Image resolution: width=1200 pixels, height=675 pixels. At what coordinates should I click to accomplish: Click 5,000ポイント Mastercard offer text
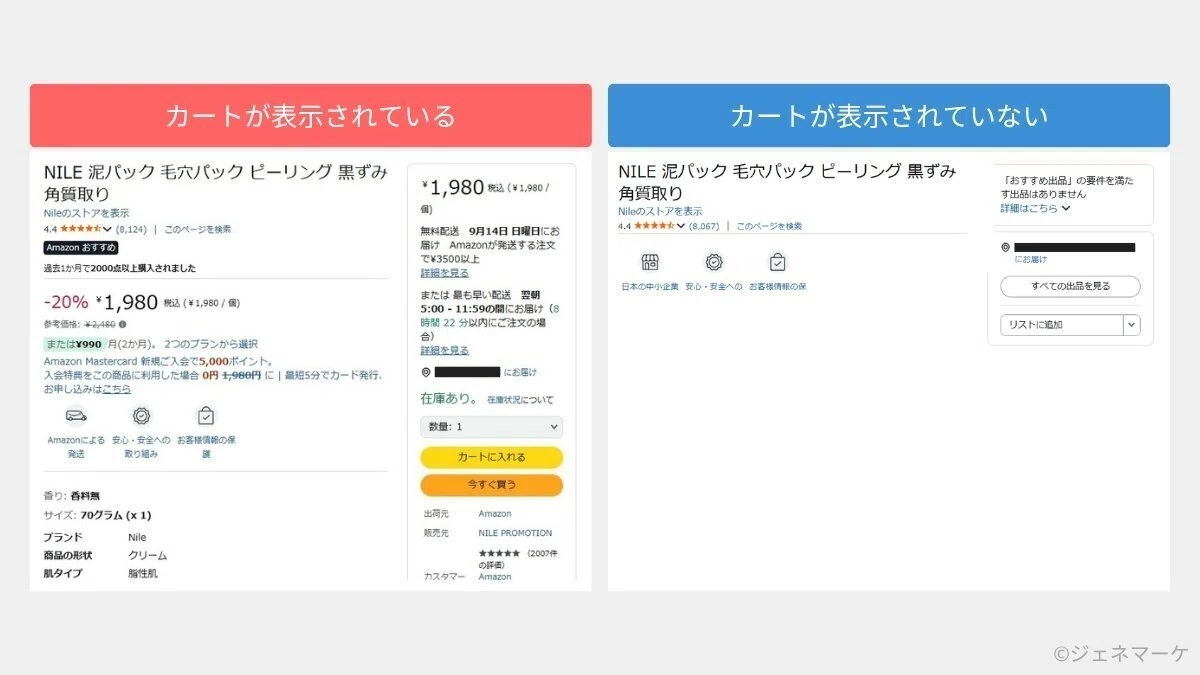(236, 361)
